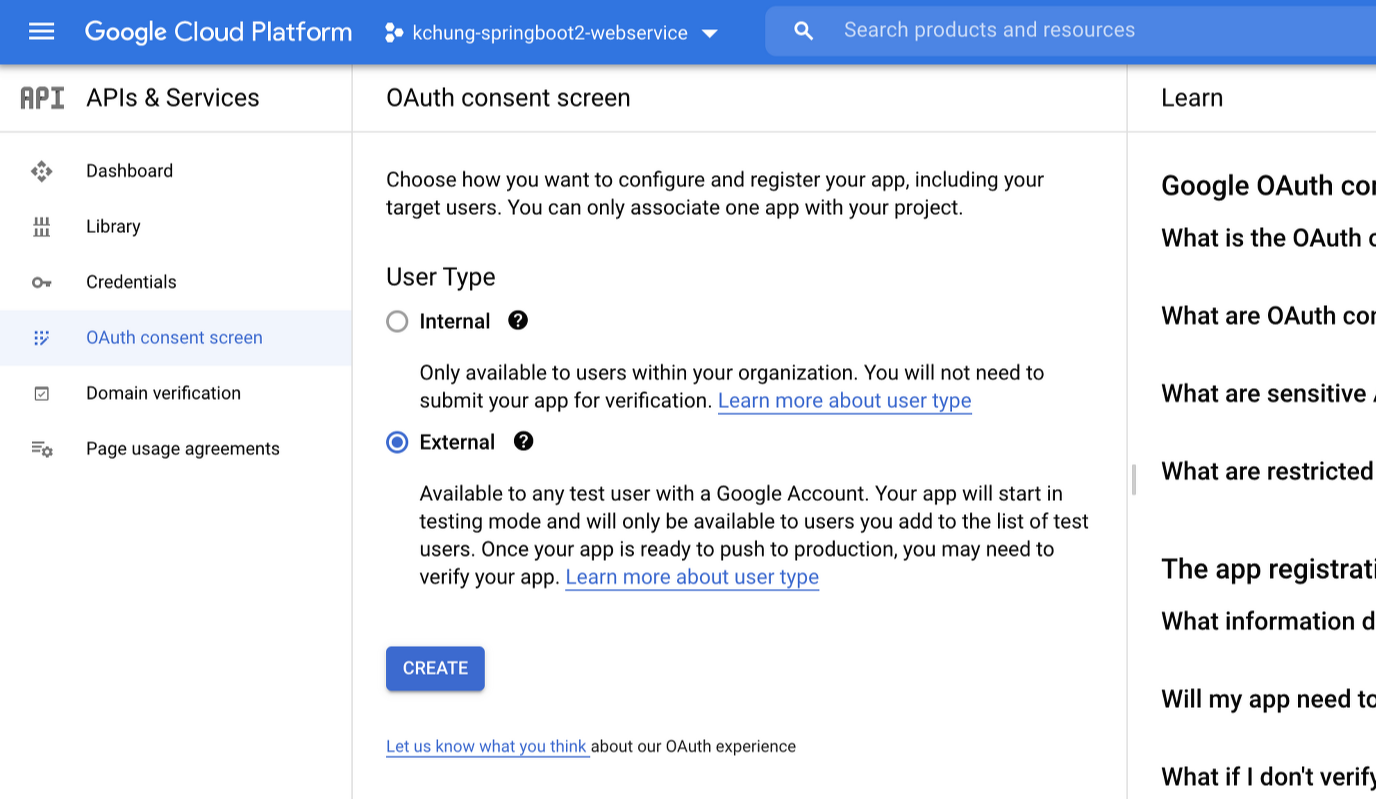
Task: Open help tooltip next to Internal
Action: point(518,320)
